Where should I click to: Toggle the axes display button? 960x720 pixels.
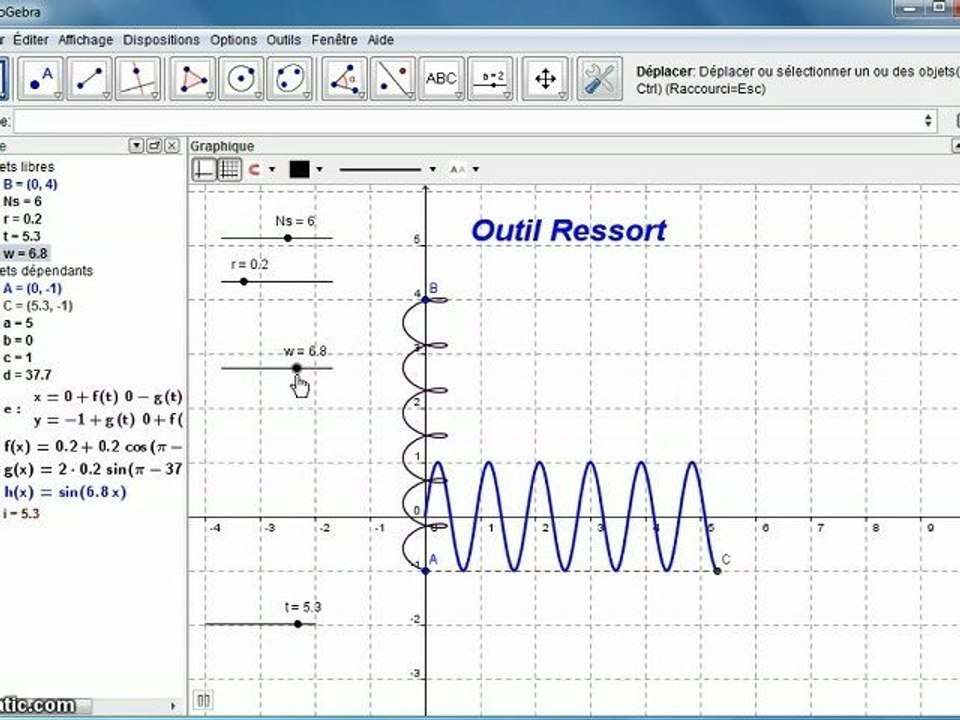[204, 169]
